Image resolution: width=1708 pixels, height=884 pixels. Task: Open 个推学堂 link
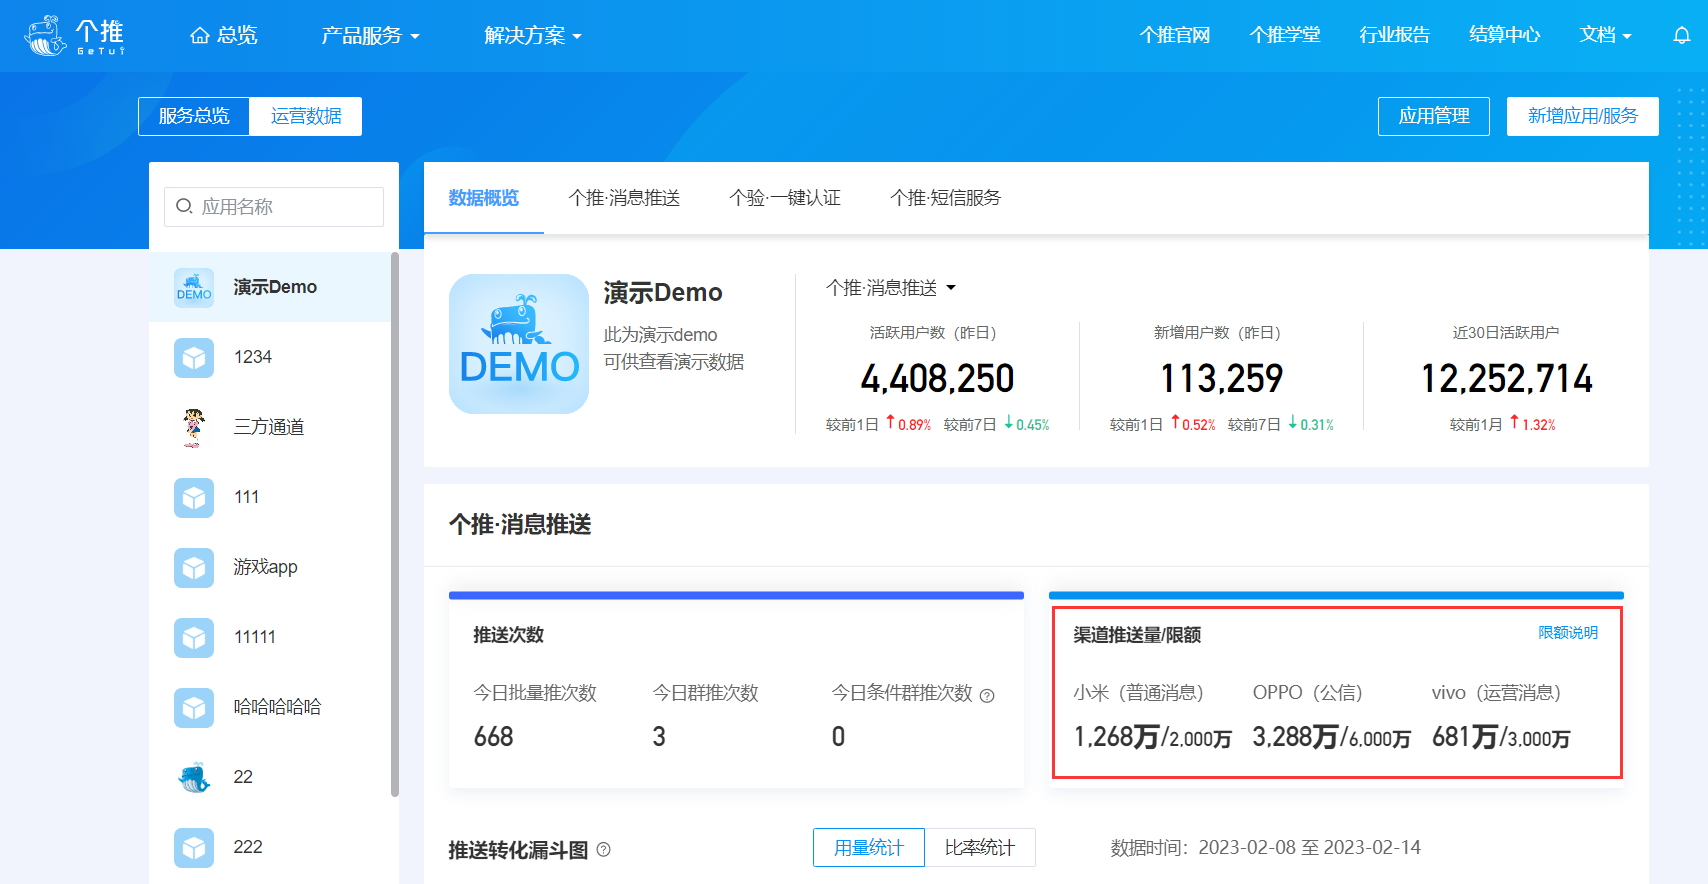pyautogui.click(x=1285, y=35)
